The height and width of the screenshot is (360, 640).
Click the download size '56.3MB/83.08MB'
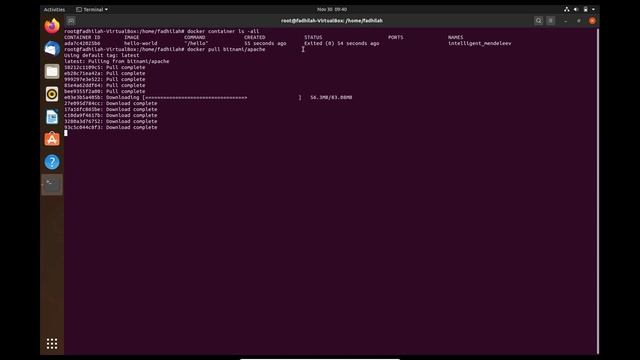[331, 98]
